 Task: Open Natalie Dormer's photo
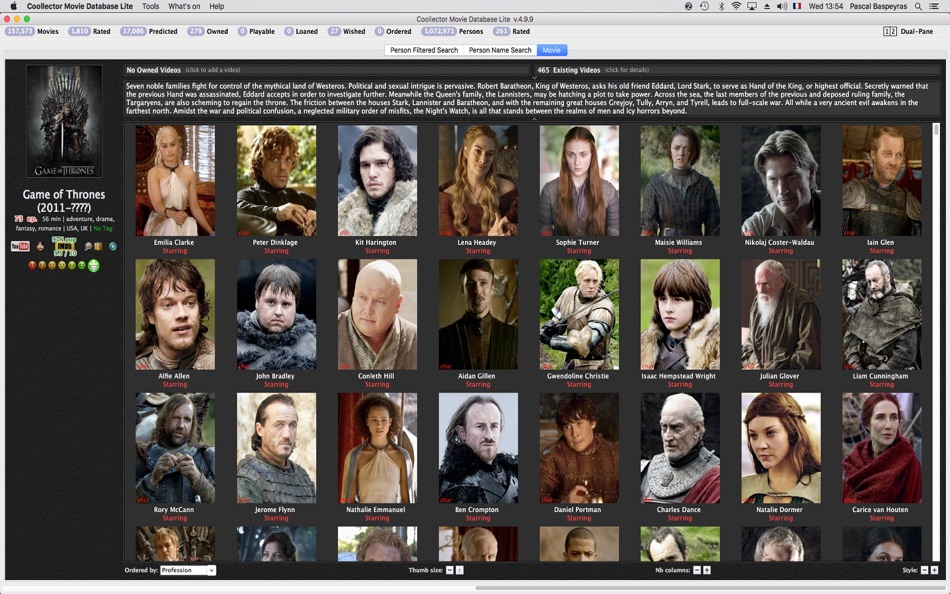click(781, 448)
